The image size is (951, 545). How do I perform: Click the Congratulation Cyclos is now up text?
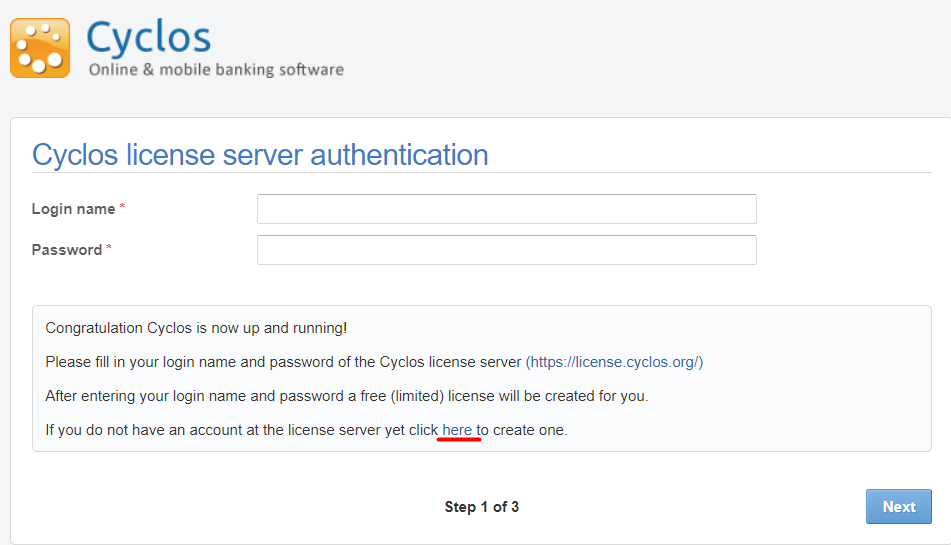click(196, 328)
